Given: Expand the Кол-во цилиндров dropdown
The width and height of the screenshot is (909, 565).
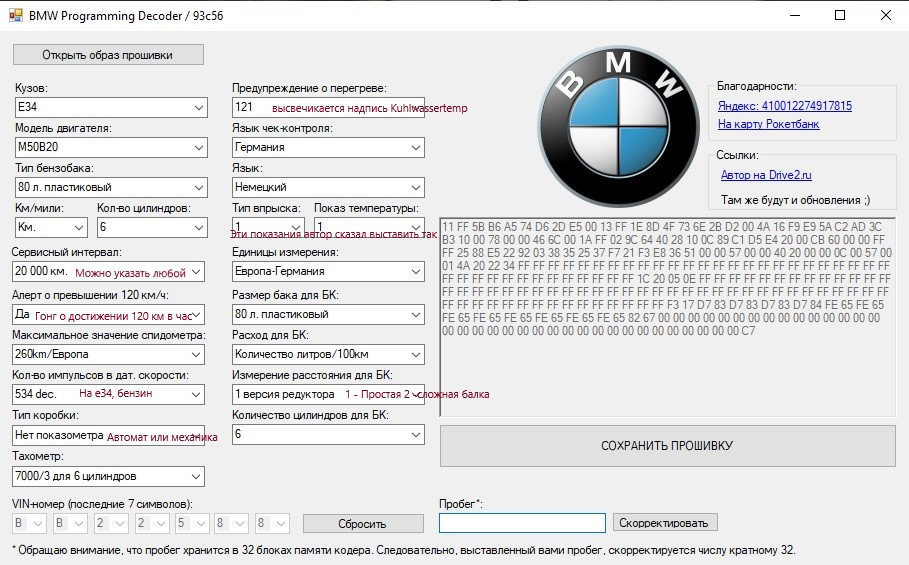Looking at the screenshot, I should [152, 227].
